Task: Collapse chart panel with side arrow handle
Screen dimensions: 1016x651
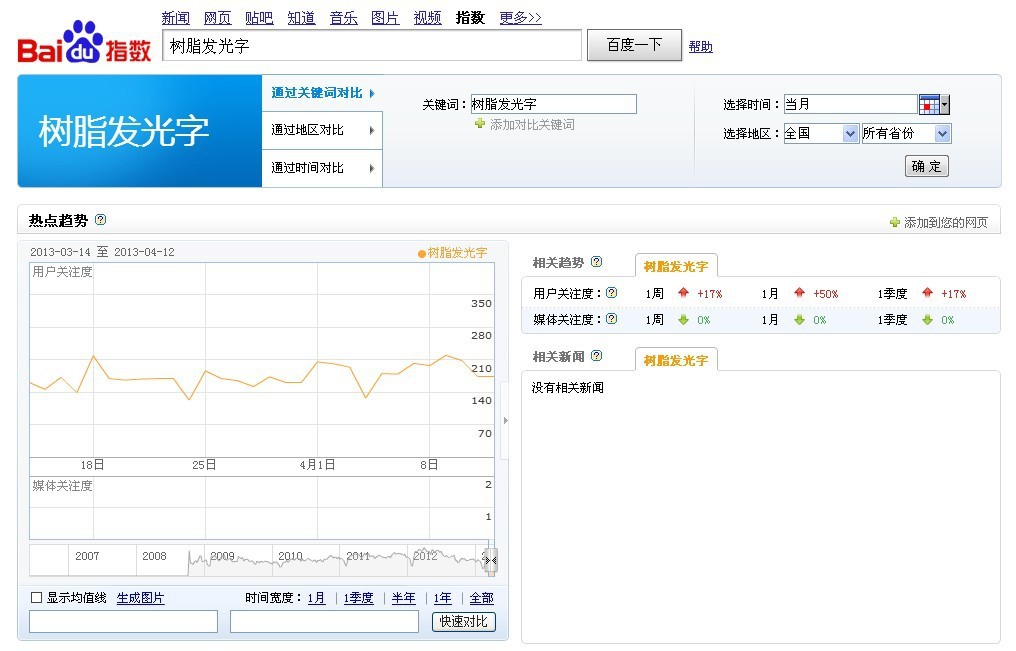Action: coord(505,420)
